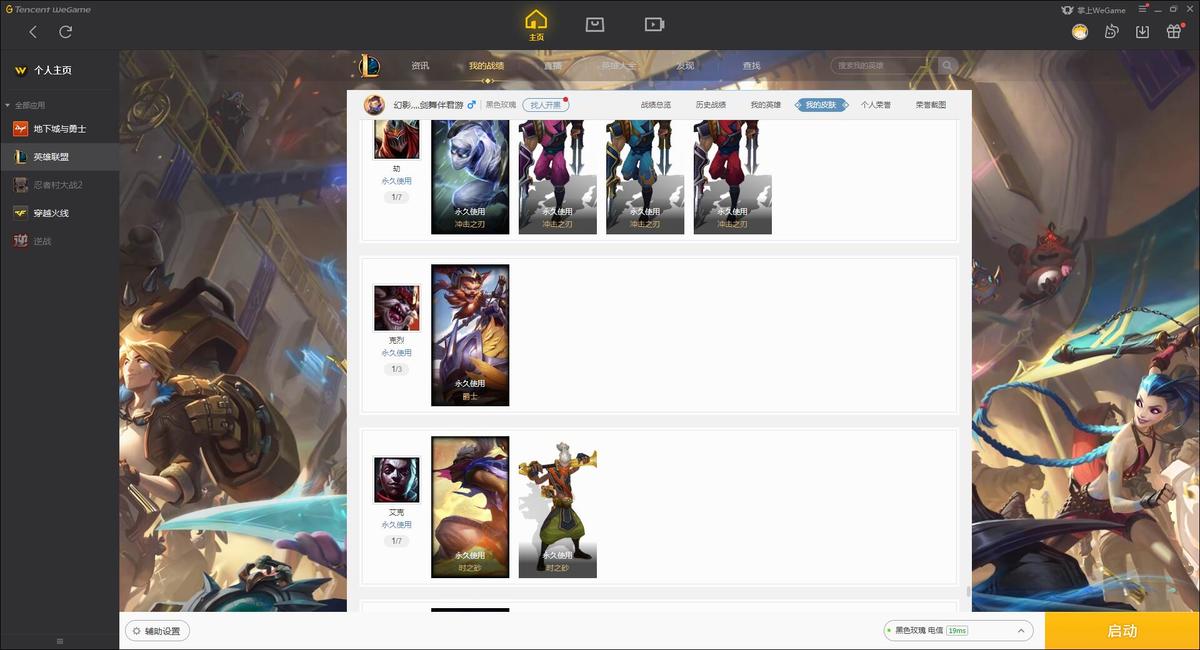The image size is (1200, 650).
Task: Click the 克烈 Kled champion portrait
Action: point(396,308)
